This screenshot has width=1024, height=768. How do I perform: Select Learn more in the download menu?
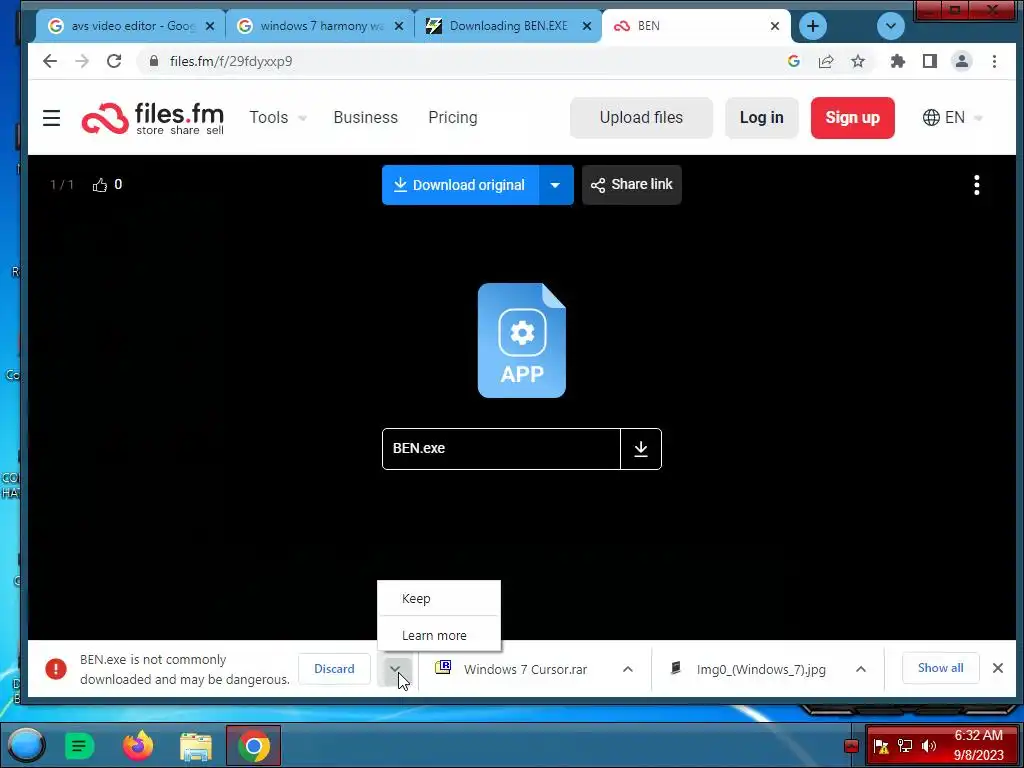[x=439, y=635]
